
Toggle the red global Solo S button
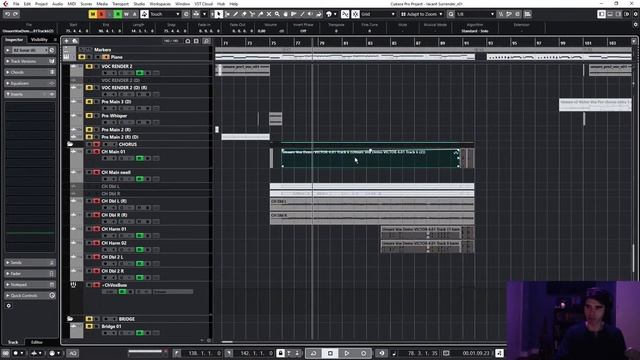[101, 14]
